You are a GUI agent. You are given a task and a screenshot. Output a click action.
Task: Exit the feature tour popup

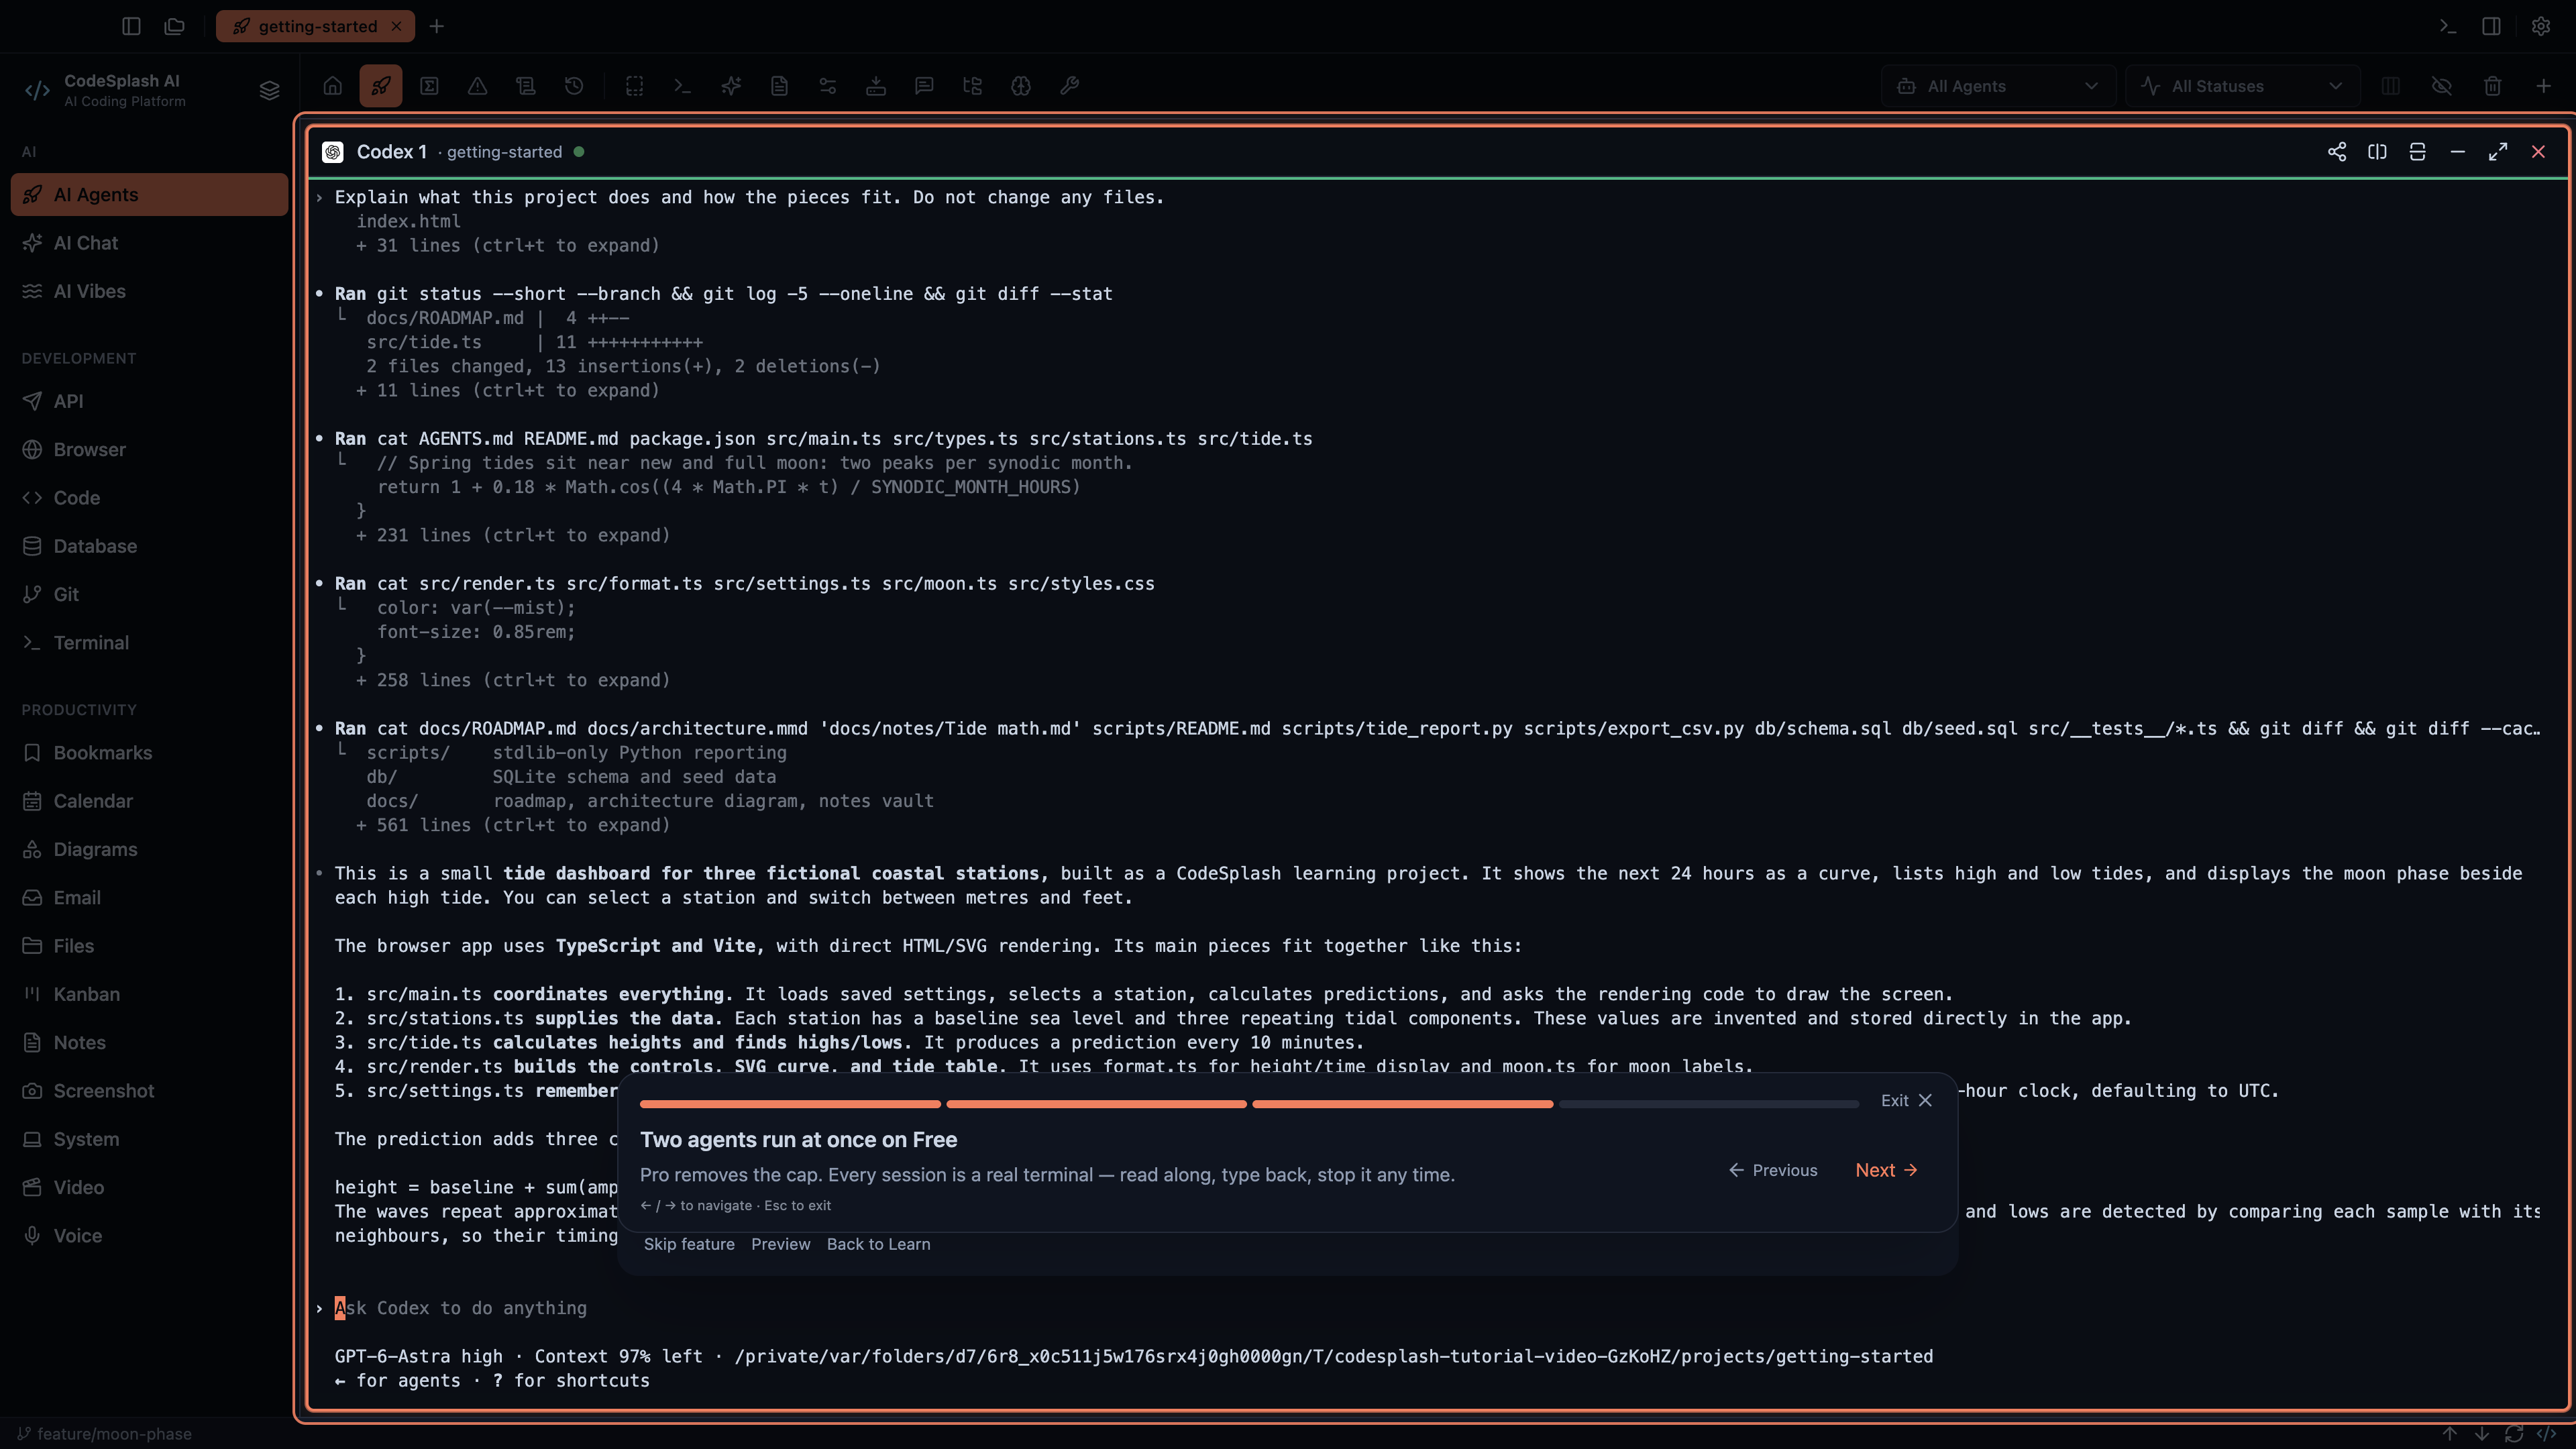1906,1100
